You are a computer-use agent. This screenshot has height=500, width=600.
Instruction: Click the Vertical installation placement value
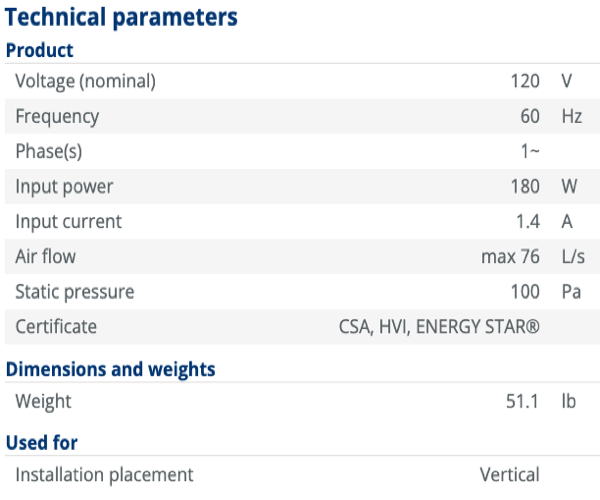[510, 475]
